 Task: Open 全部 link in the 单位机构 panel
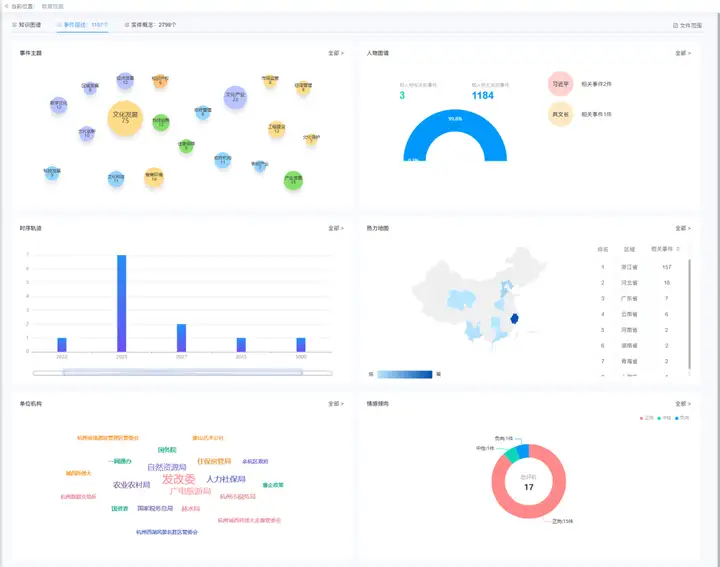click(x=335, y=404)
